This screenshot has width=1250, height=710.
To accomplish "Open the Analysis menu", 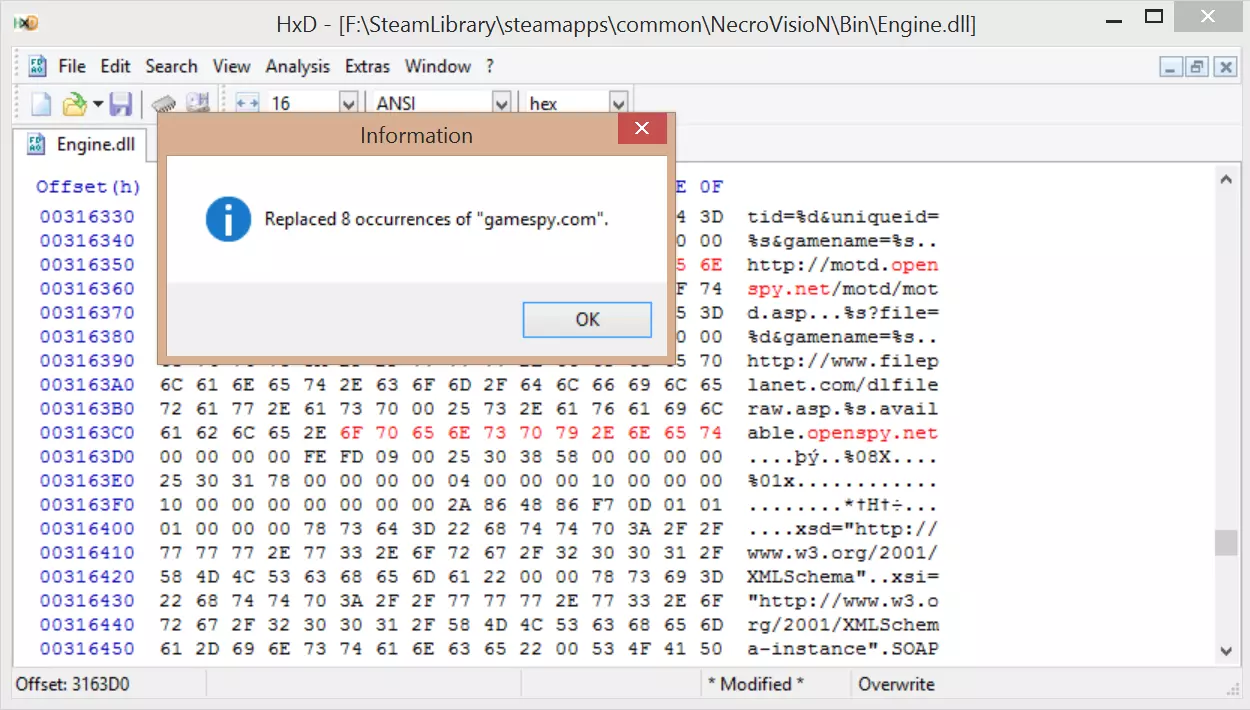I will point(297,66).
